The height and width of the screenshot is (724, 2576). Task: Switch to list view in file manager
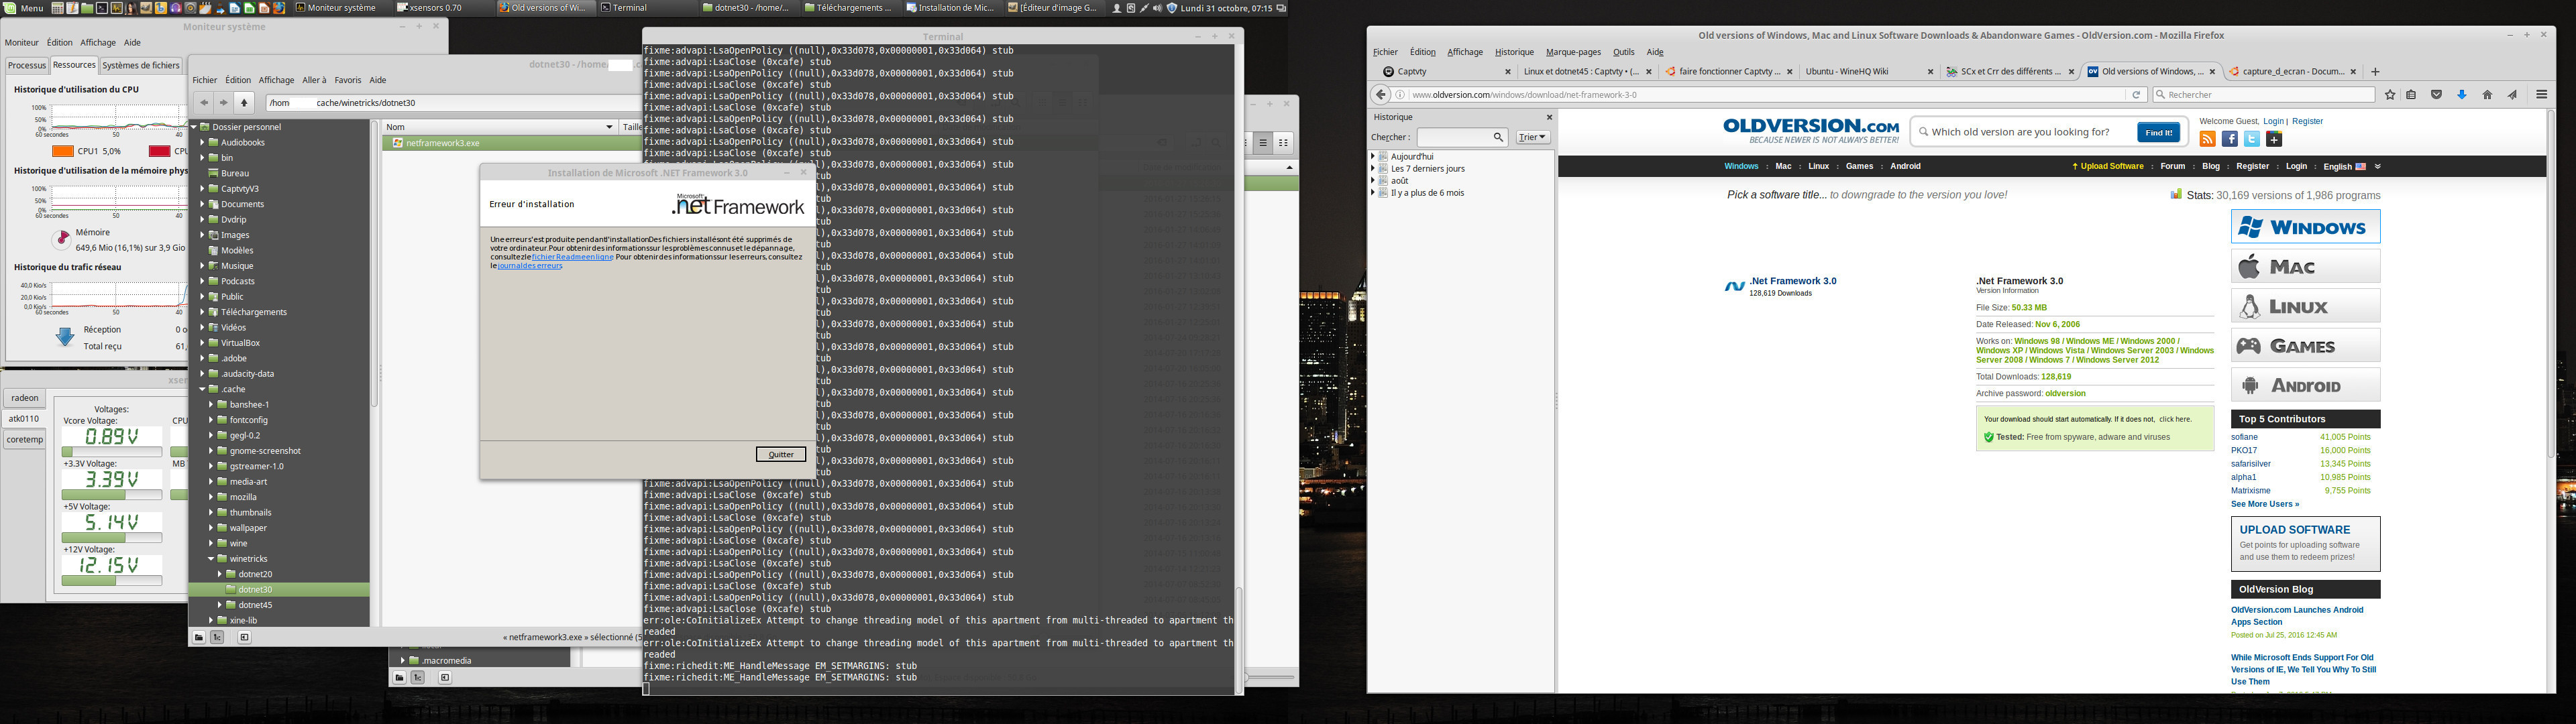pos(1263,143)
